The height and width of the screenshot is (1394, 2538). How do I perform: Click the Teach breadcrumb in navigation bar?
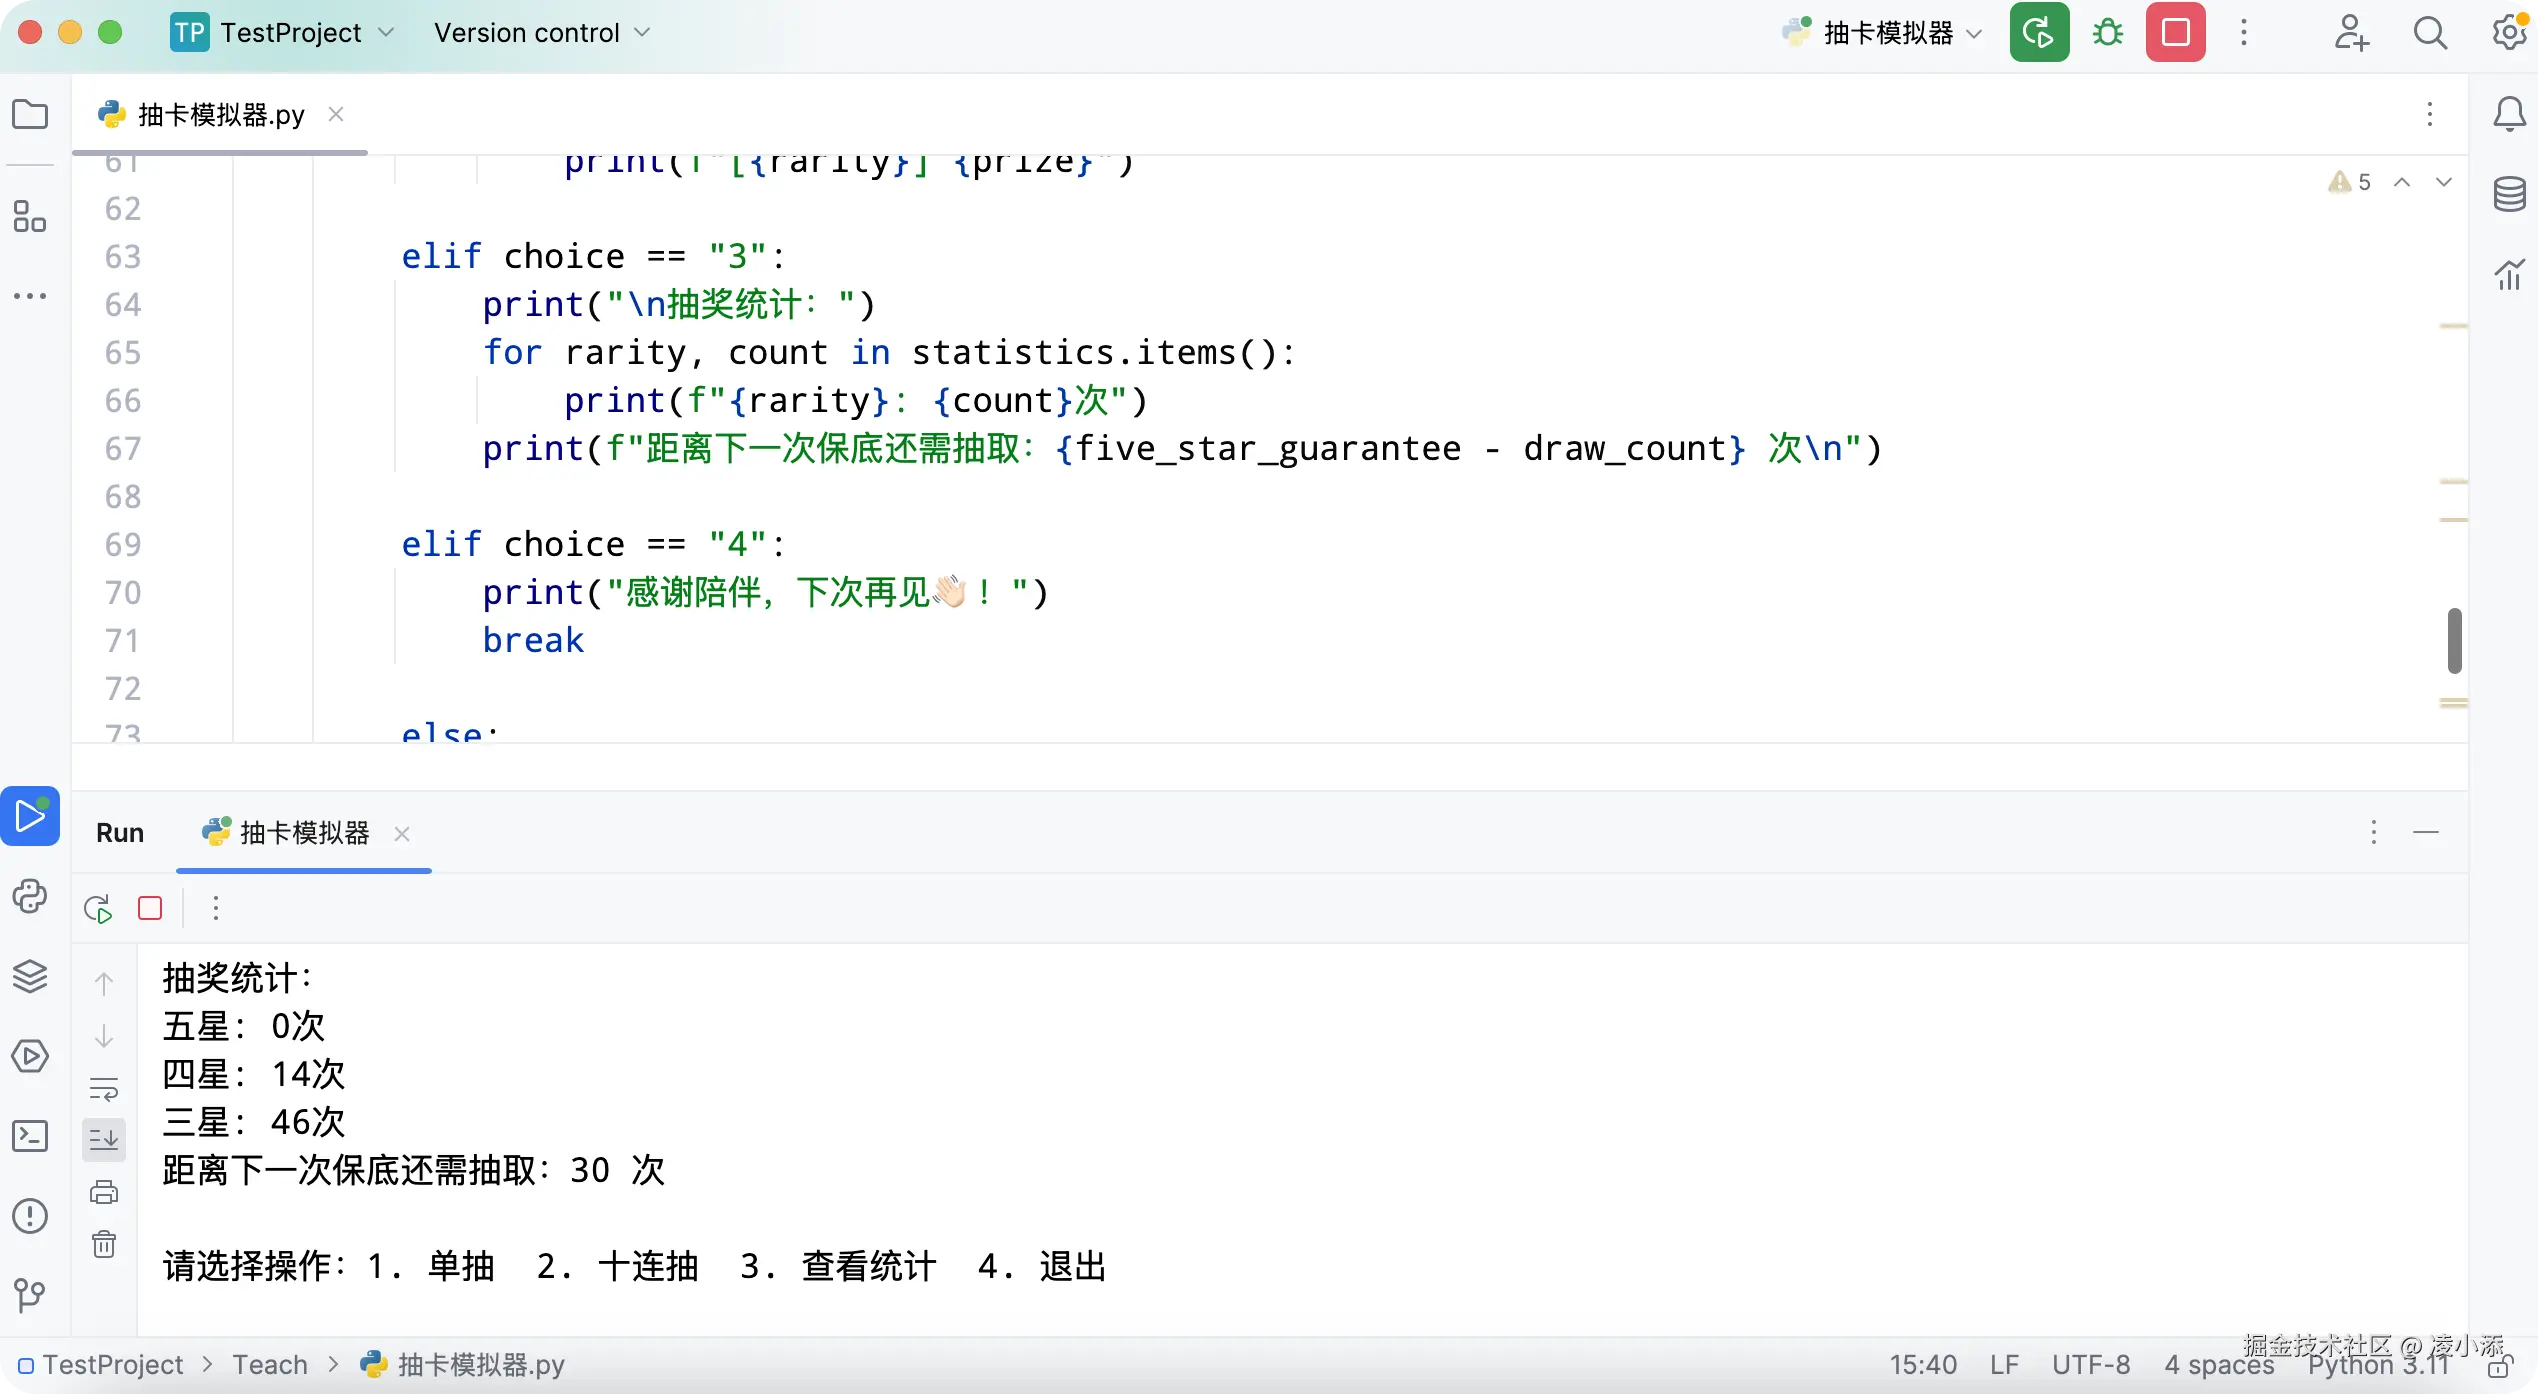pyautogui.click(x=270, y=1365)
